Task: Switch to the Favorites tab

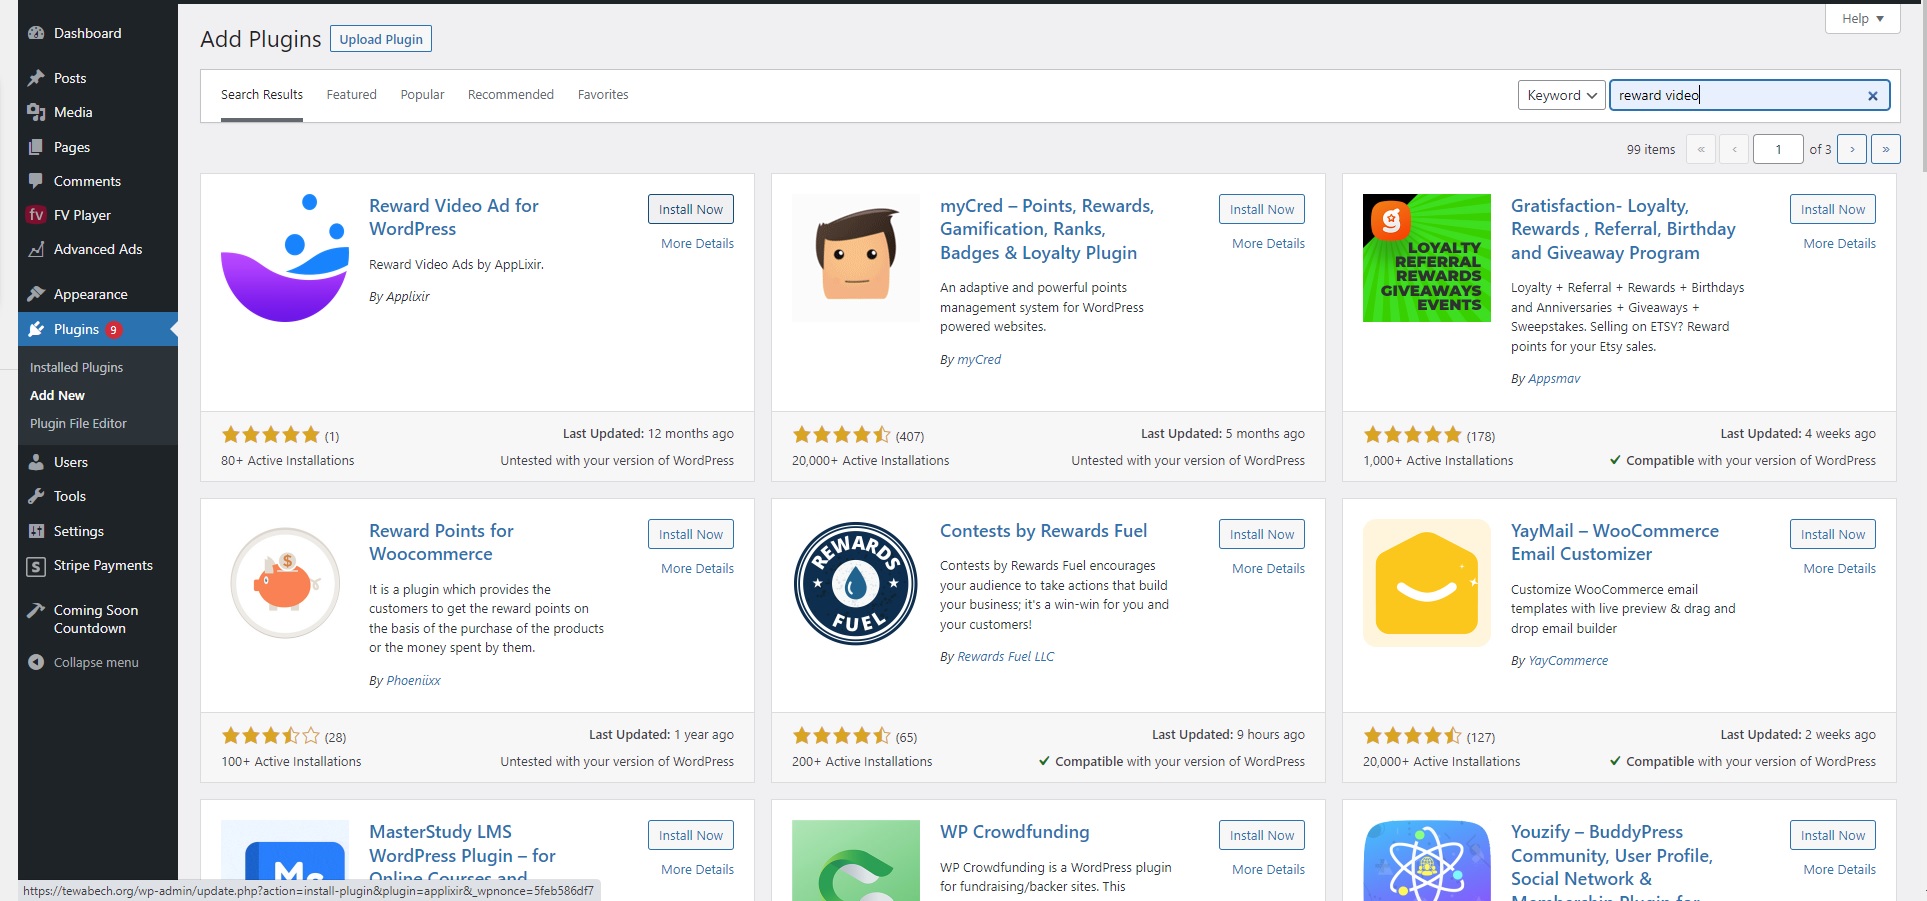Action: point(603,95)
